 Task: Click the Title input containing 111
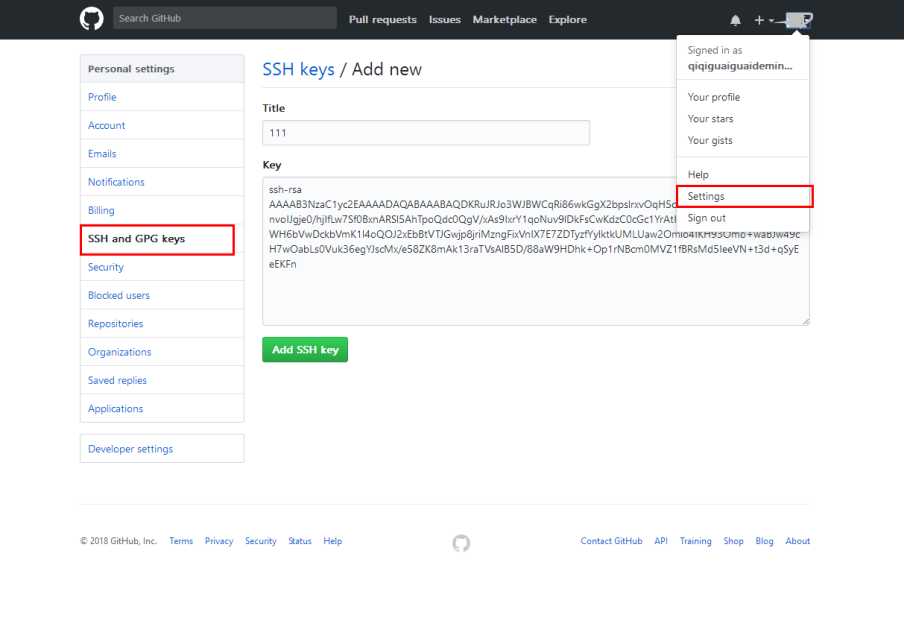point(426,133)
